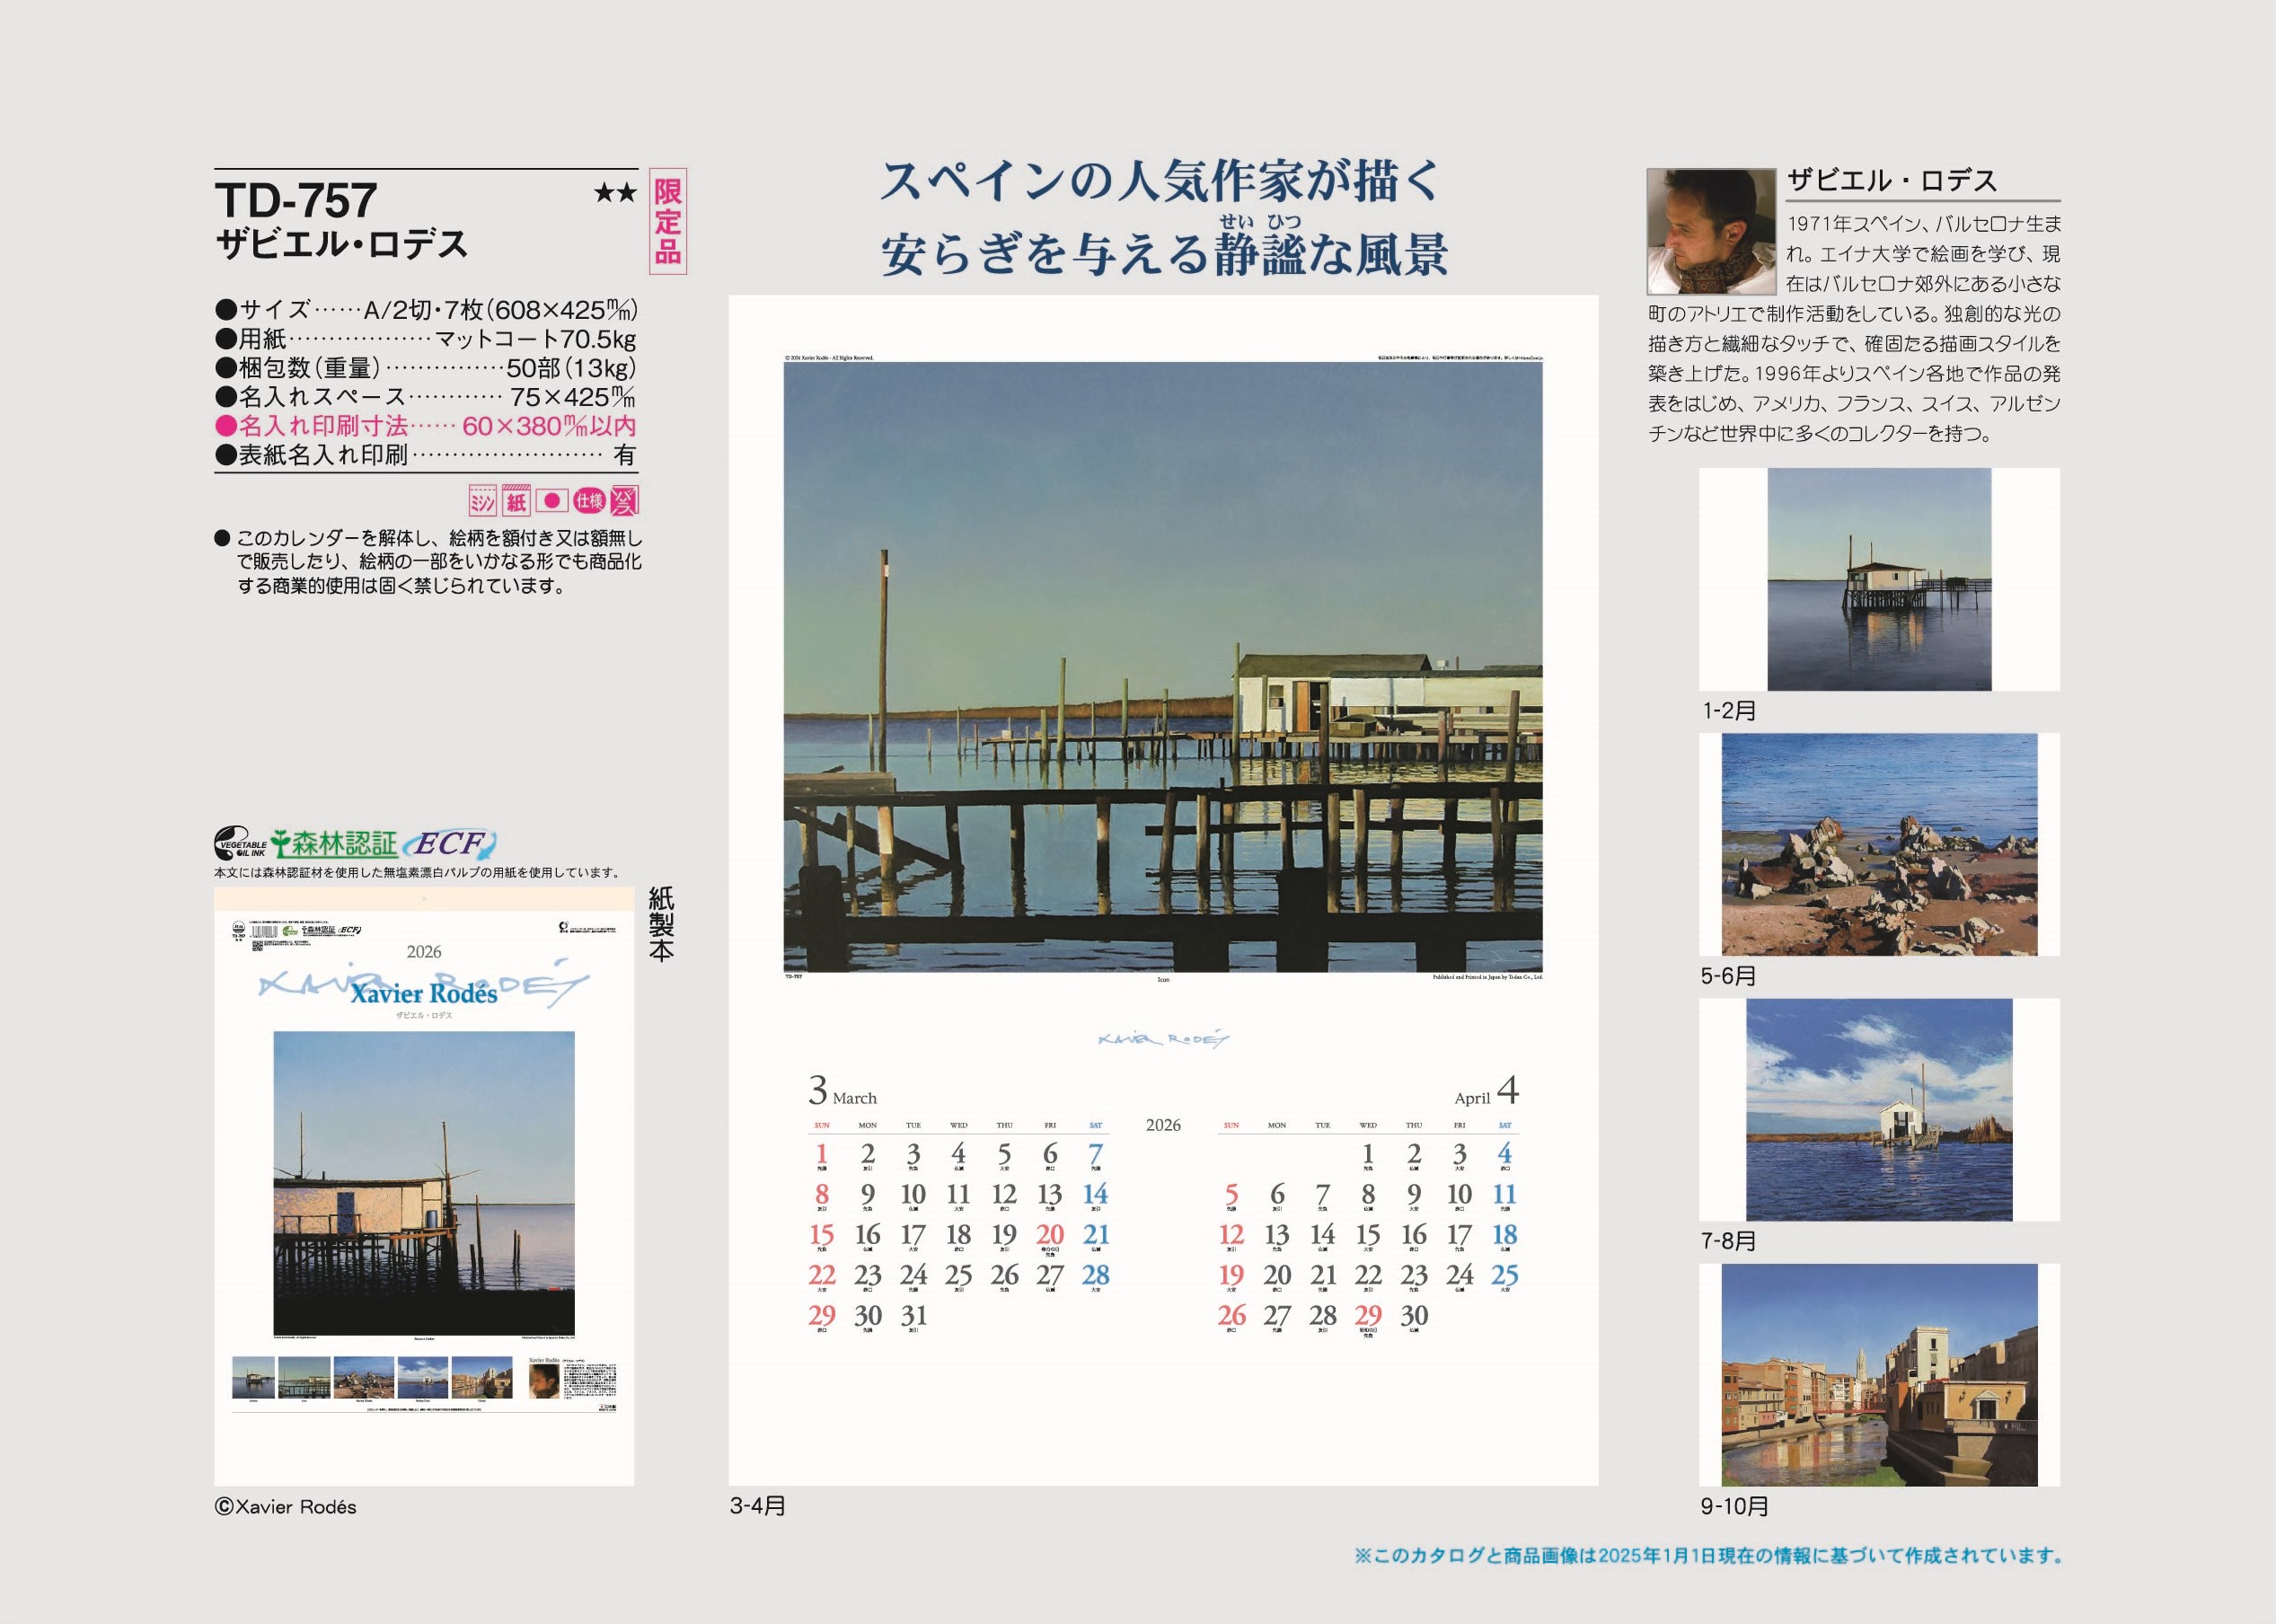The width and height of the screenshot is (2276, 1624).
Task: Click date 30 in the April calendar
Action: click(1413, 1316)
